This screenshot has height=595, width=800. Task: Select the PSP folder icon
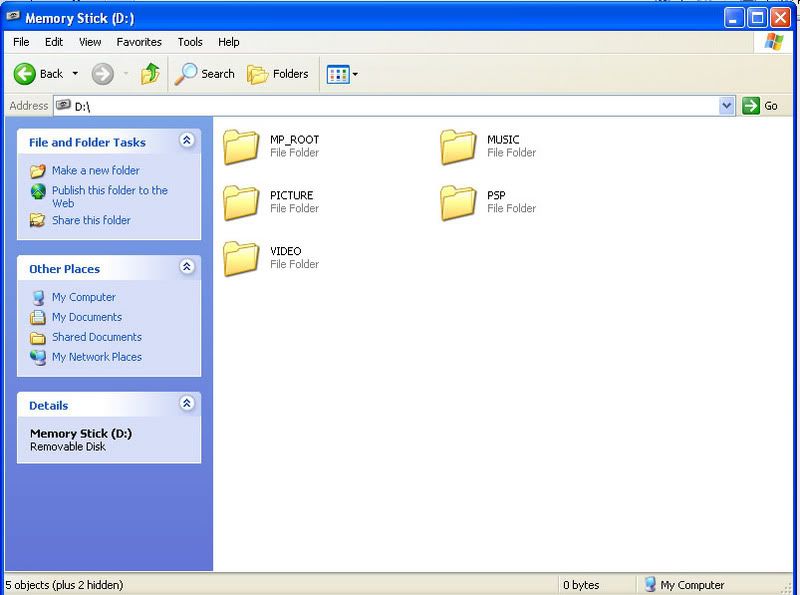pyautogui.click(x=458, y=203)
